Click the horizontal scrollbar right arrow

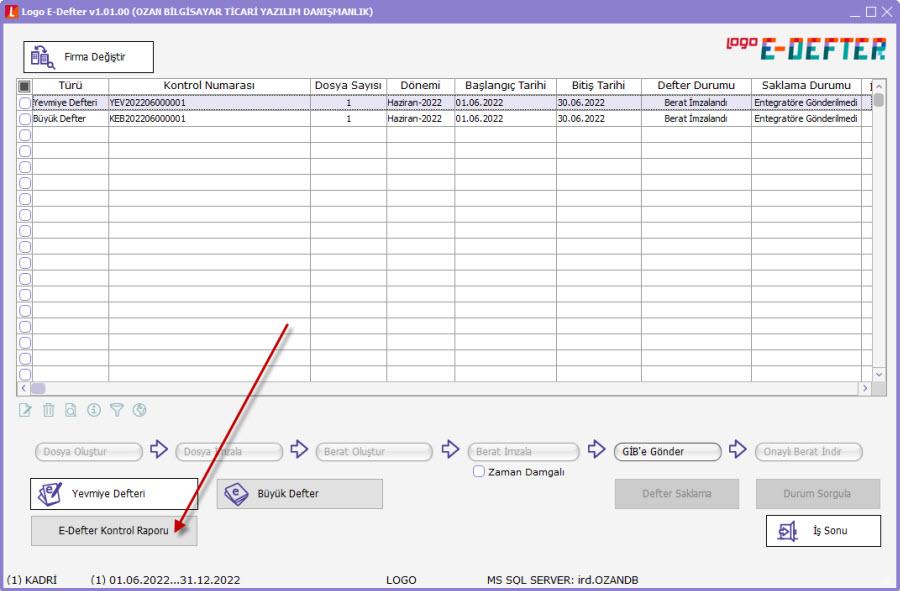865,388
